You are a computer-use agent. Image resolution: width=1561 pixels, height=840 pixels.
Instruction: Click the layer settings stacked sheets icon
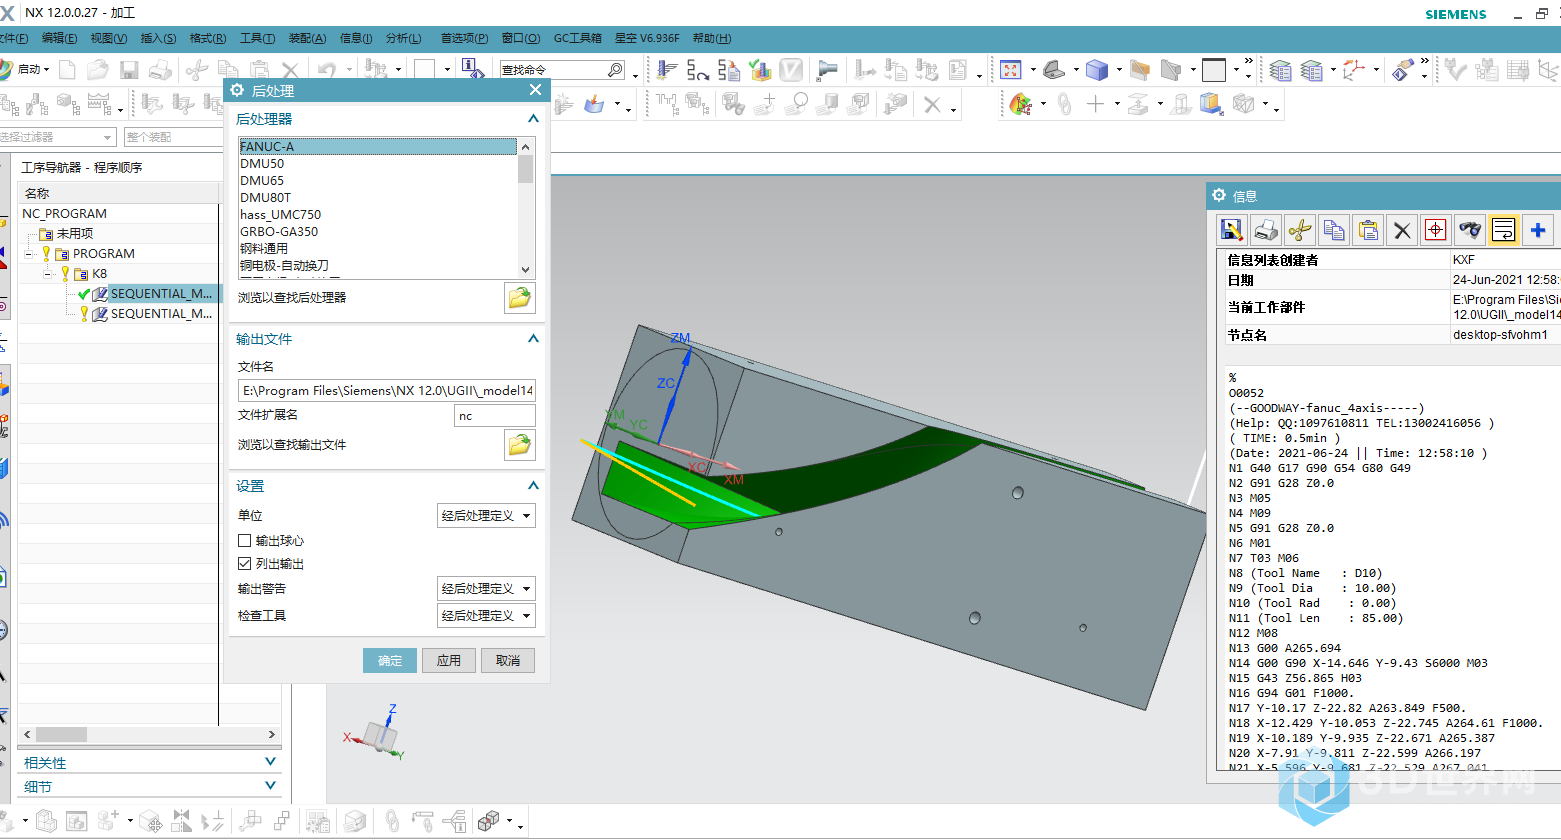(x=1280, y=70)
